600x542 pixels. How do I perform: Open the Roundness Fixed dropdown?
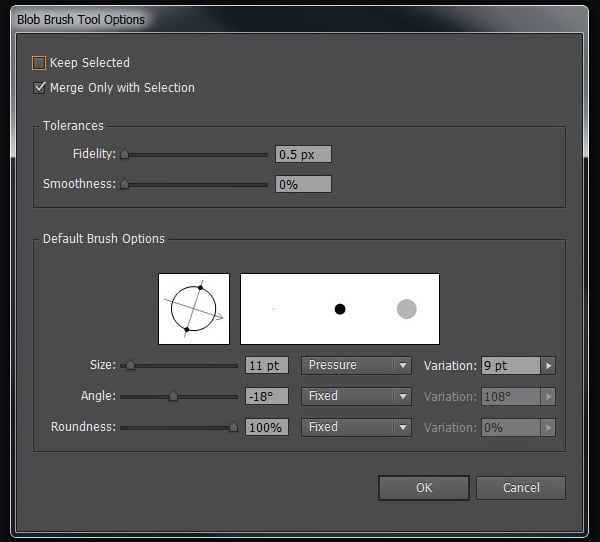[356, 427]
